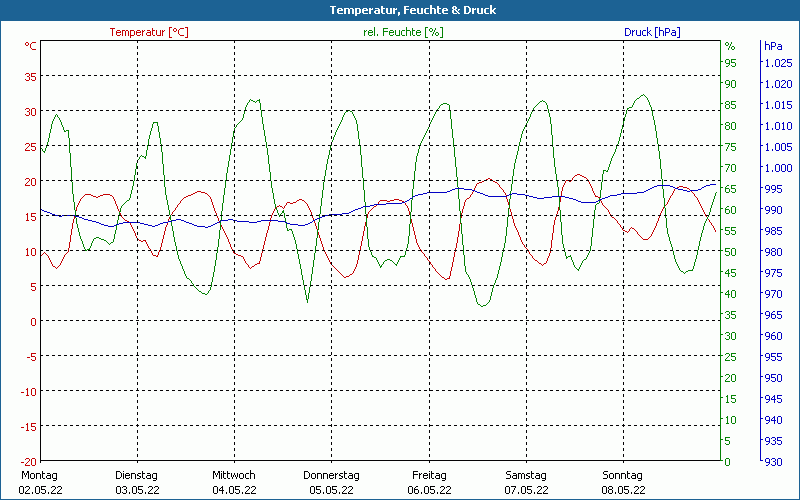The image size is (800, 500).
Task: Click the '970' pressure axis tick
Action: click(x=773, y=294)
